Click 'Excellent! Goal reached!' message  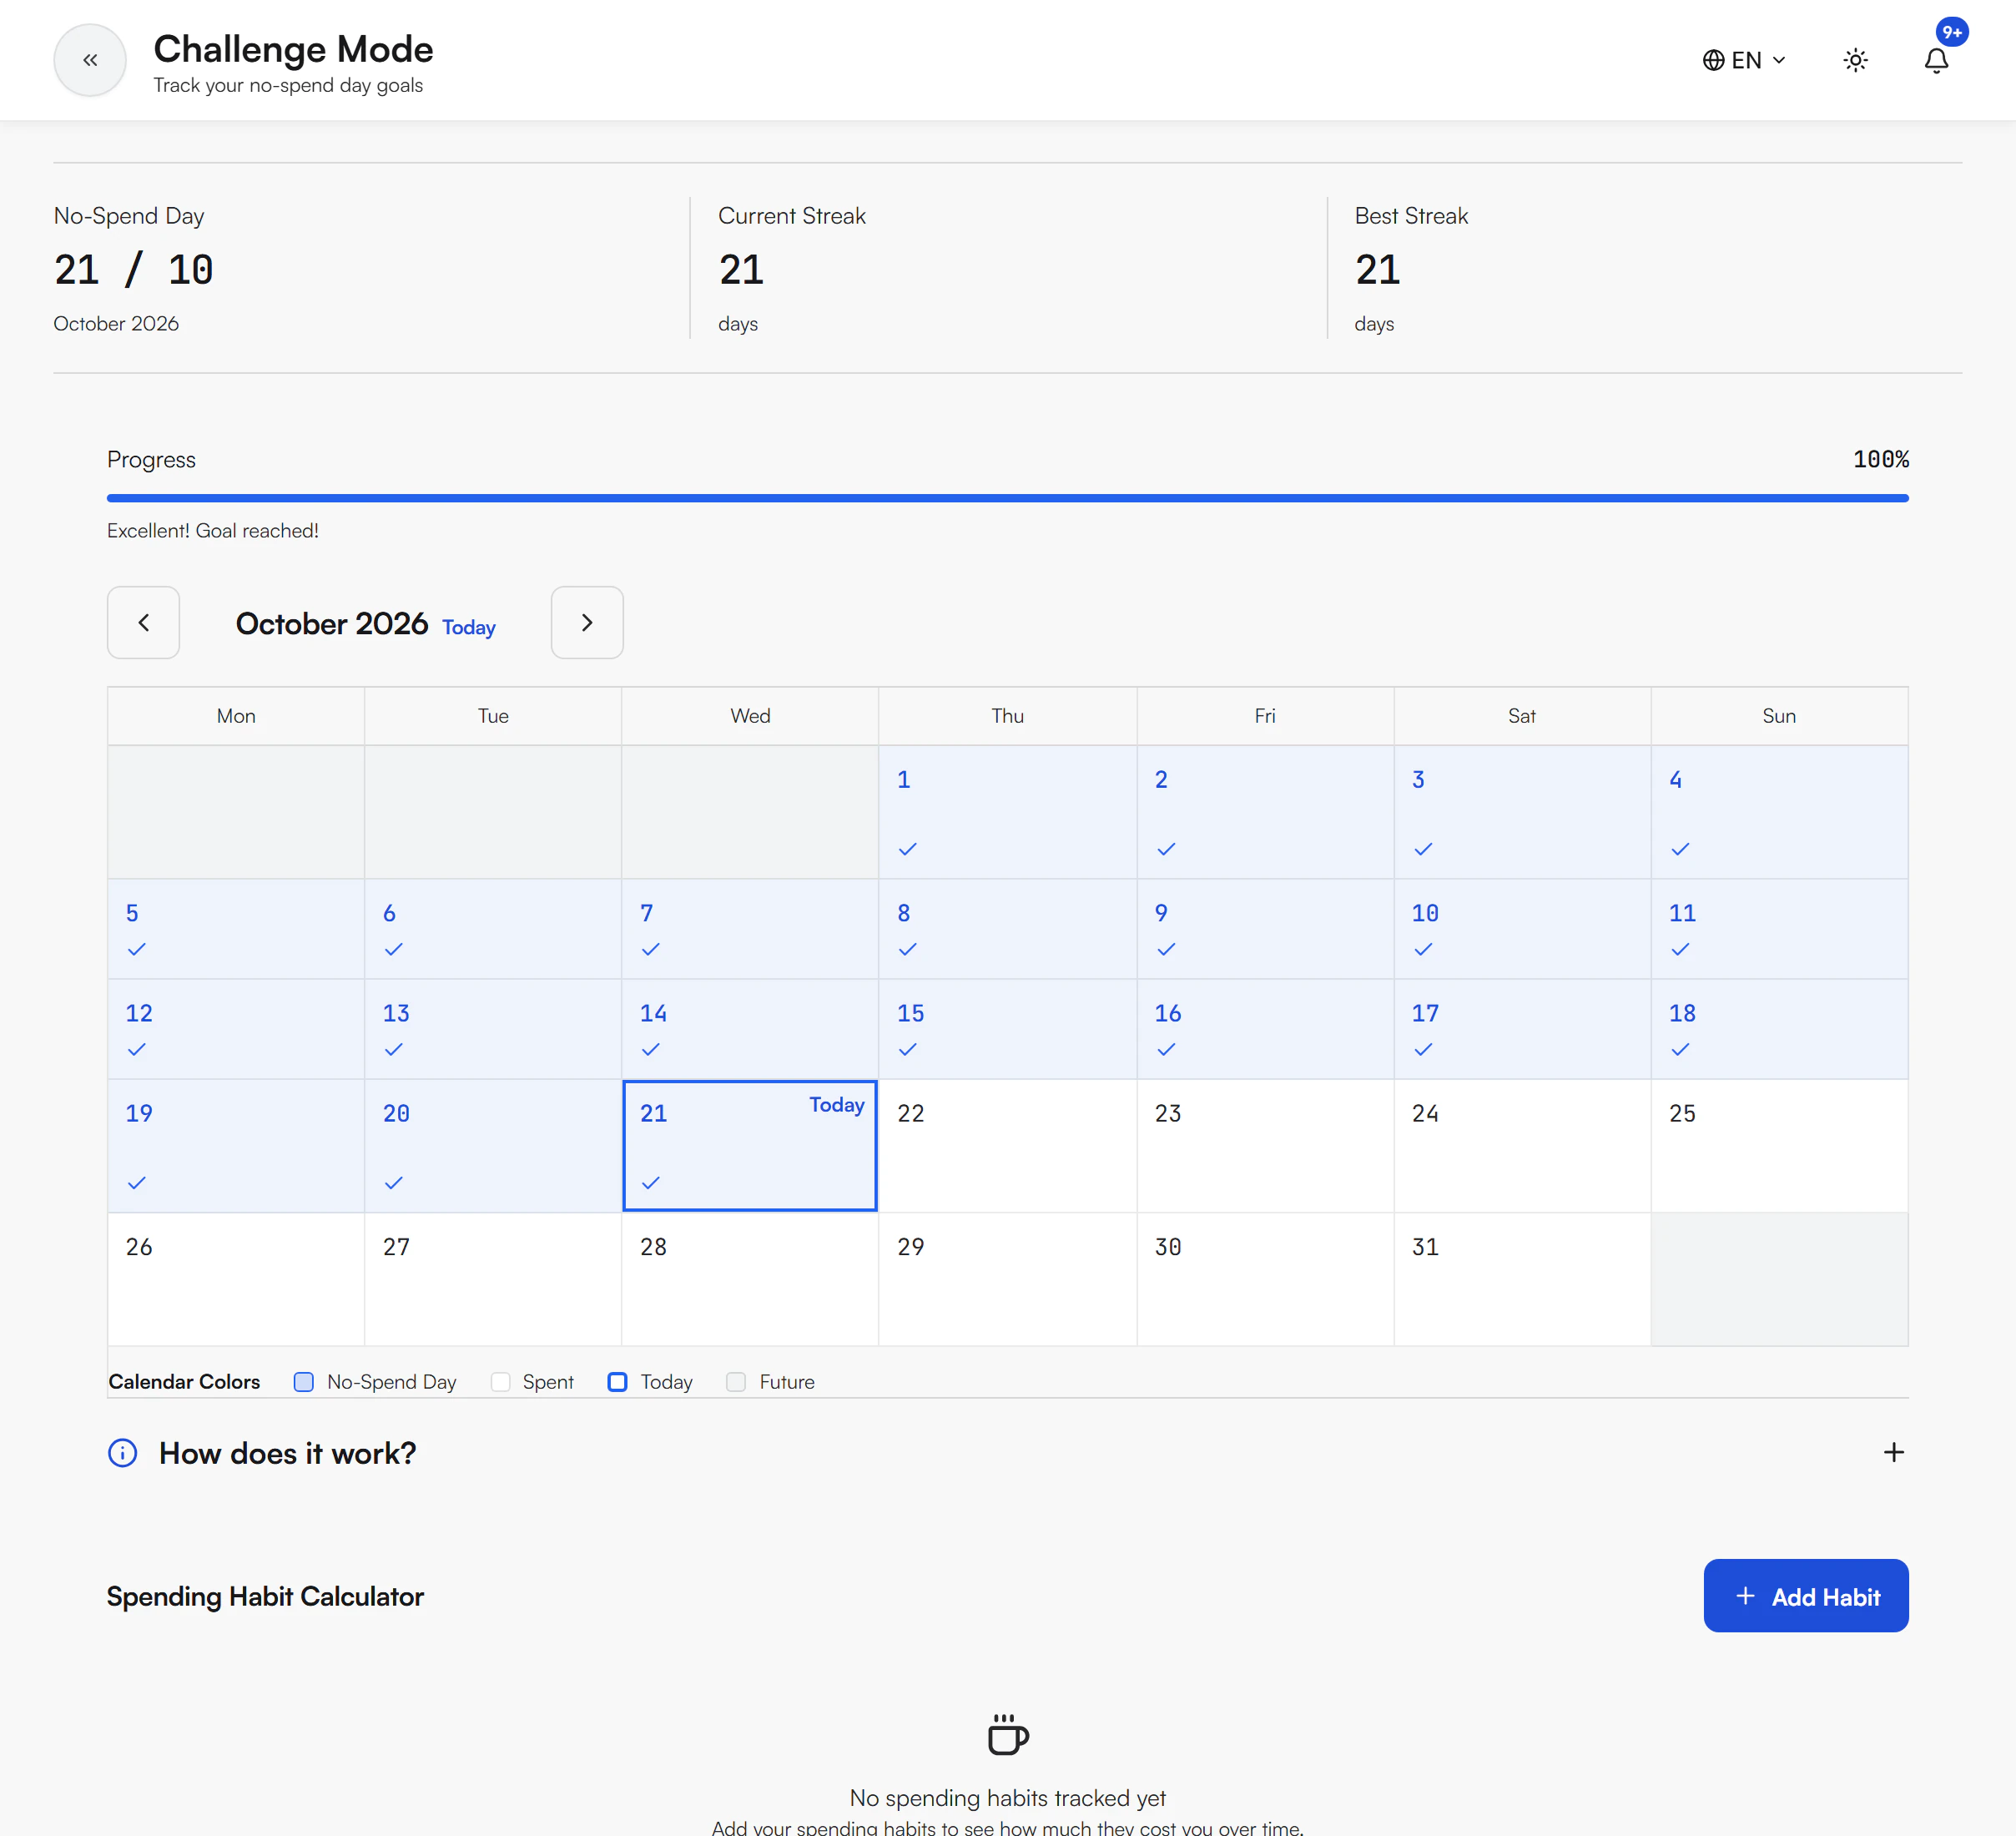click(x=213, y=530)
